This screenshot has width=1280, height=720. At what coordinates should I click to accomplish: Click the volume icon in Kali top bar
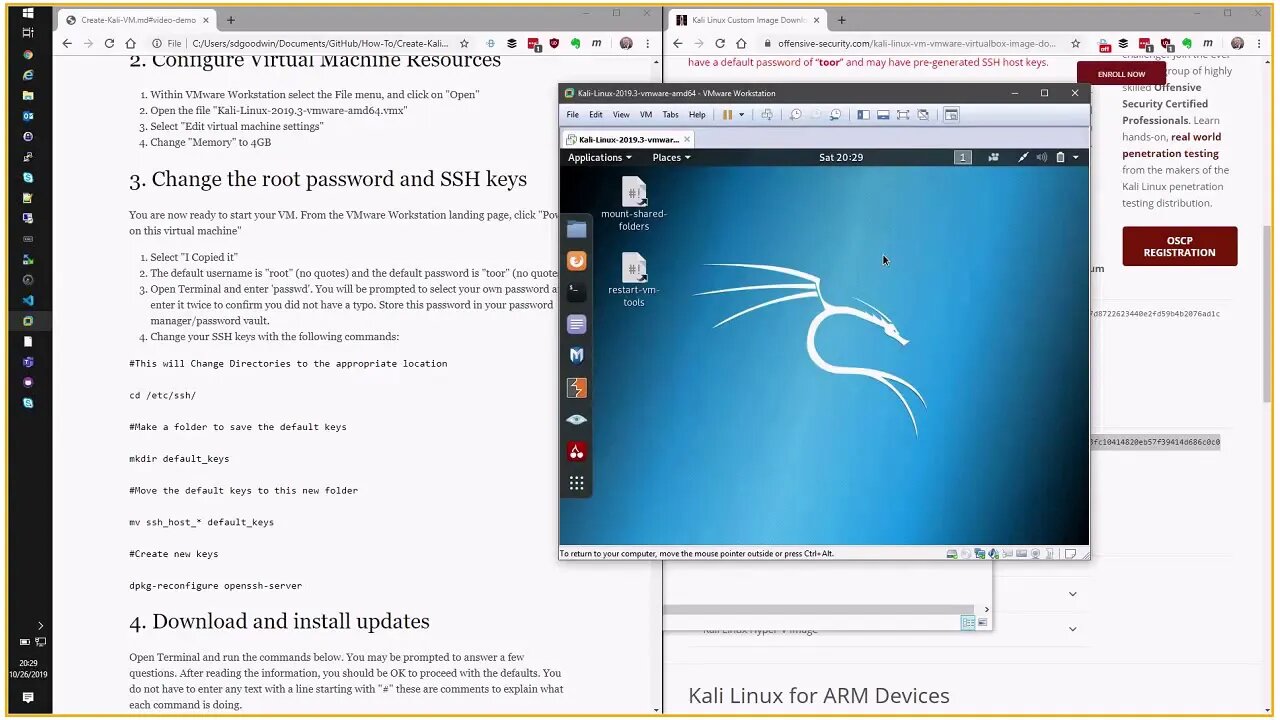[1041, 157]
